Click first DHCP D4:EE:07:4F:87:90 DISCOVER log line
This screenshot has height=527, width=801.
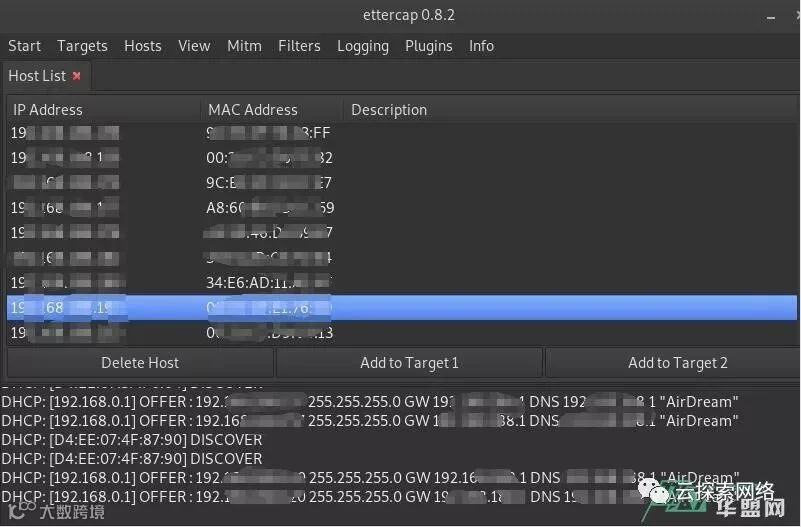coord(132,440)
